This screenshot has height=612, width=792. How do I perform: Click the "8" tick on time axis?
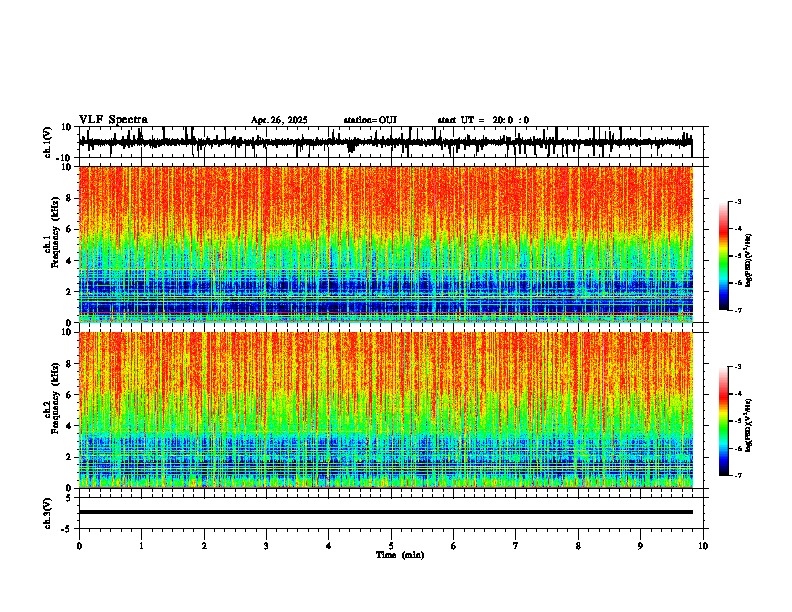(x=578, y=546)
